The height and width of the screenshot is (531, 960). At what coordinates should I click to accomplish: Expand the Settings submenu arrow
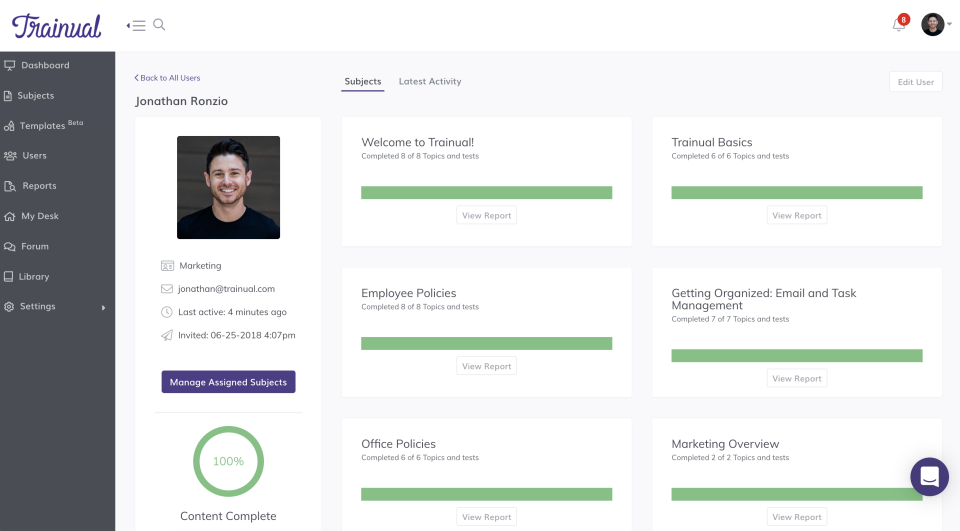[x=103, y=307]
